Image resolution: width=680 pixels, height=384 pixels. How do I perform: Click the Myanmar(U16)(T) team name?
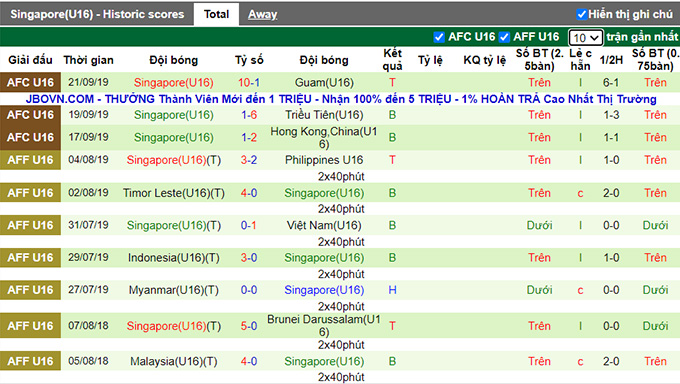(x=173, y=290)
